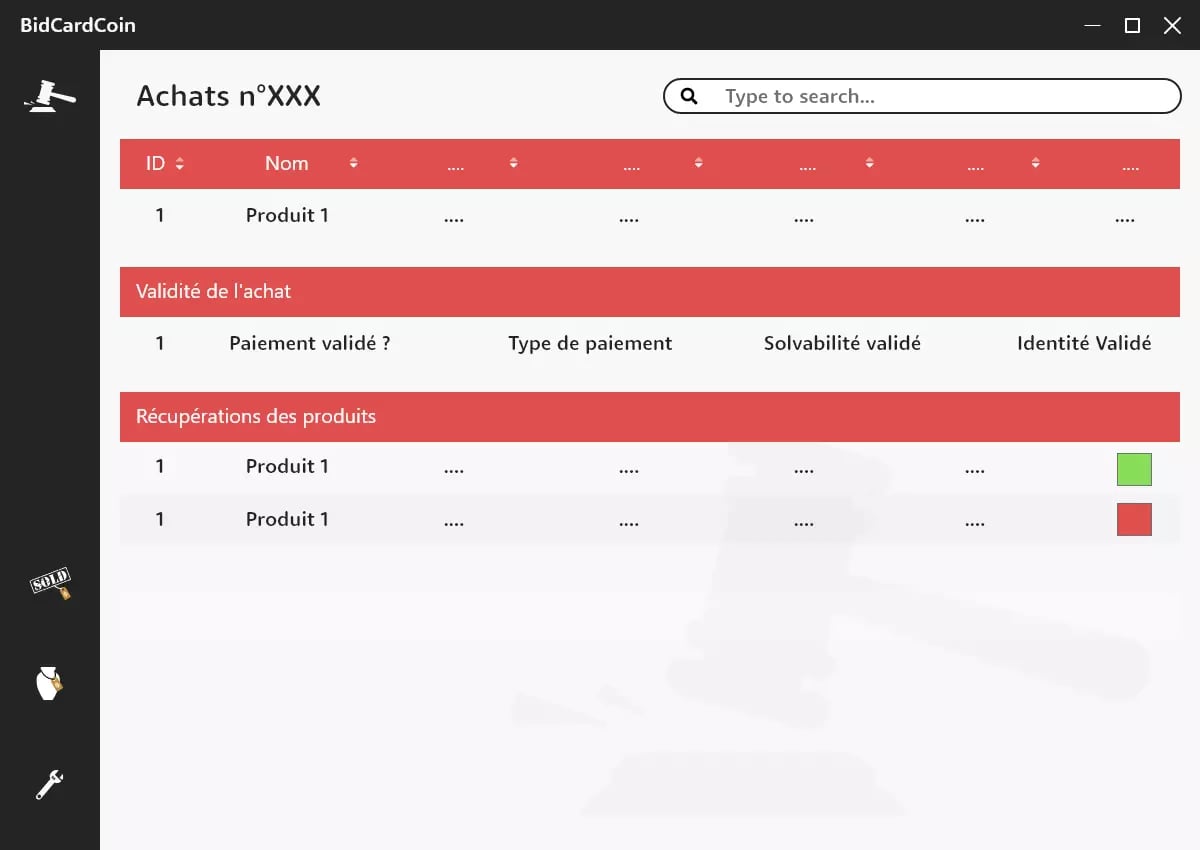
Task: Click Paiement validé ? cell
Action: coord(310,344)
